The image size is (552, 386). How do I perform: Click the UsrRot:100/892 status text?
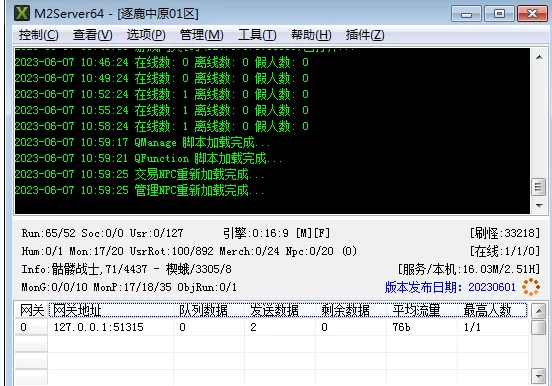pos(171,251)
